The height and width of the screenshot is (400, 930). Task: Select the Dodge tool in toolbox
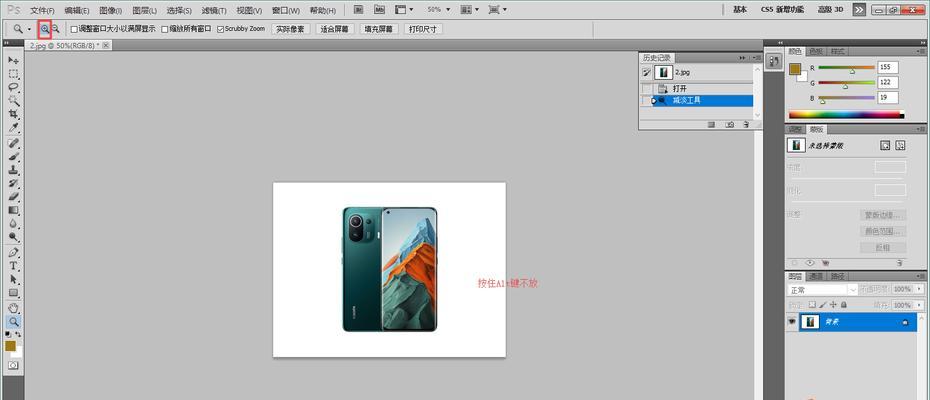tap(13, 237)
